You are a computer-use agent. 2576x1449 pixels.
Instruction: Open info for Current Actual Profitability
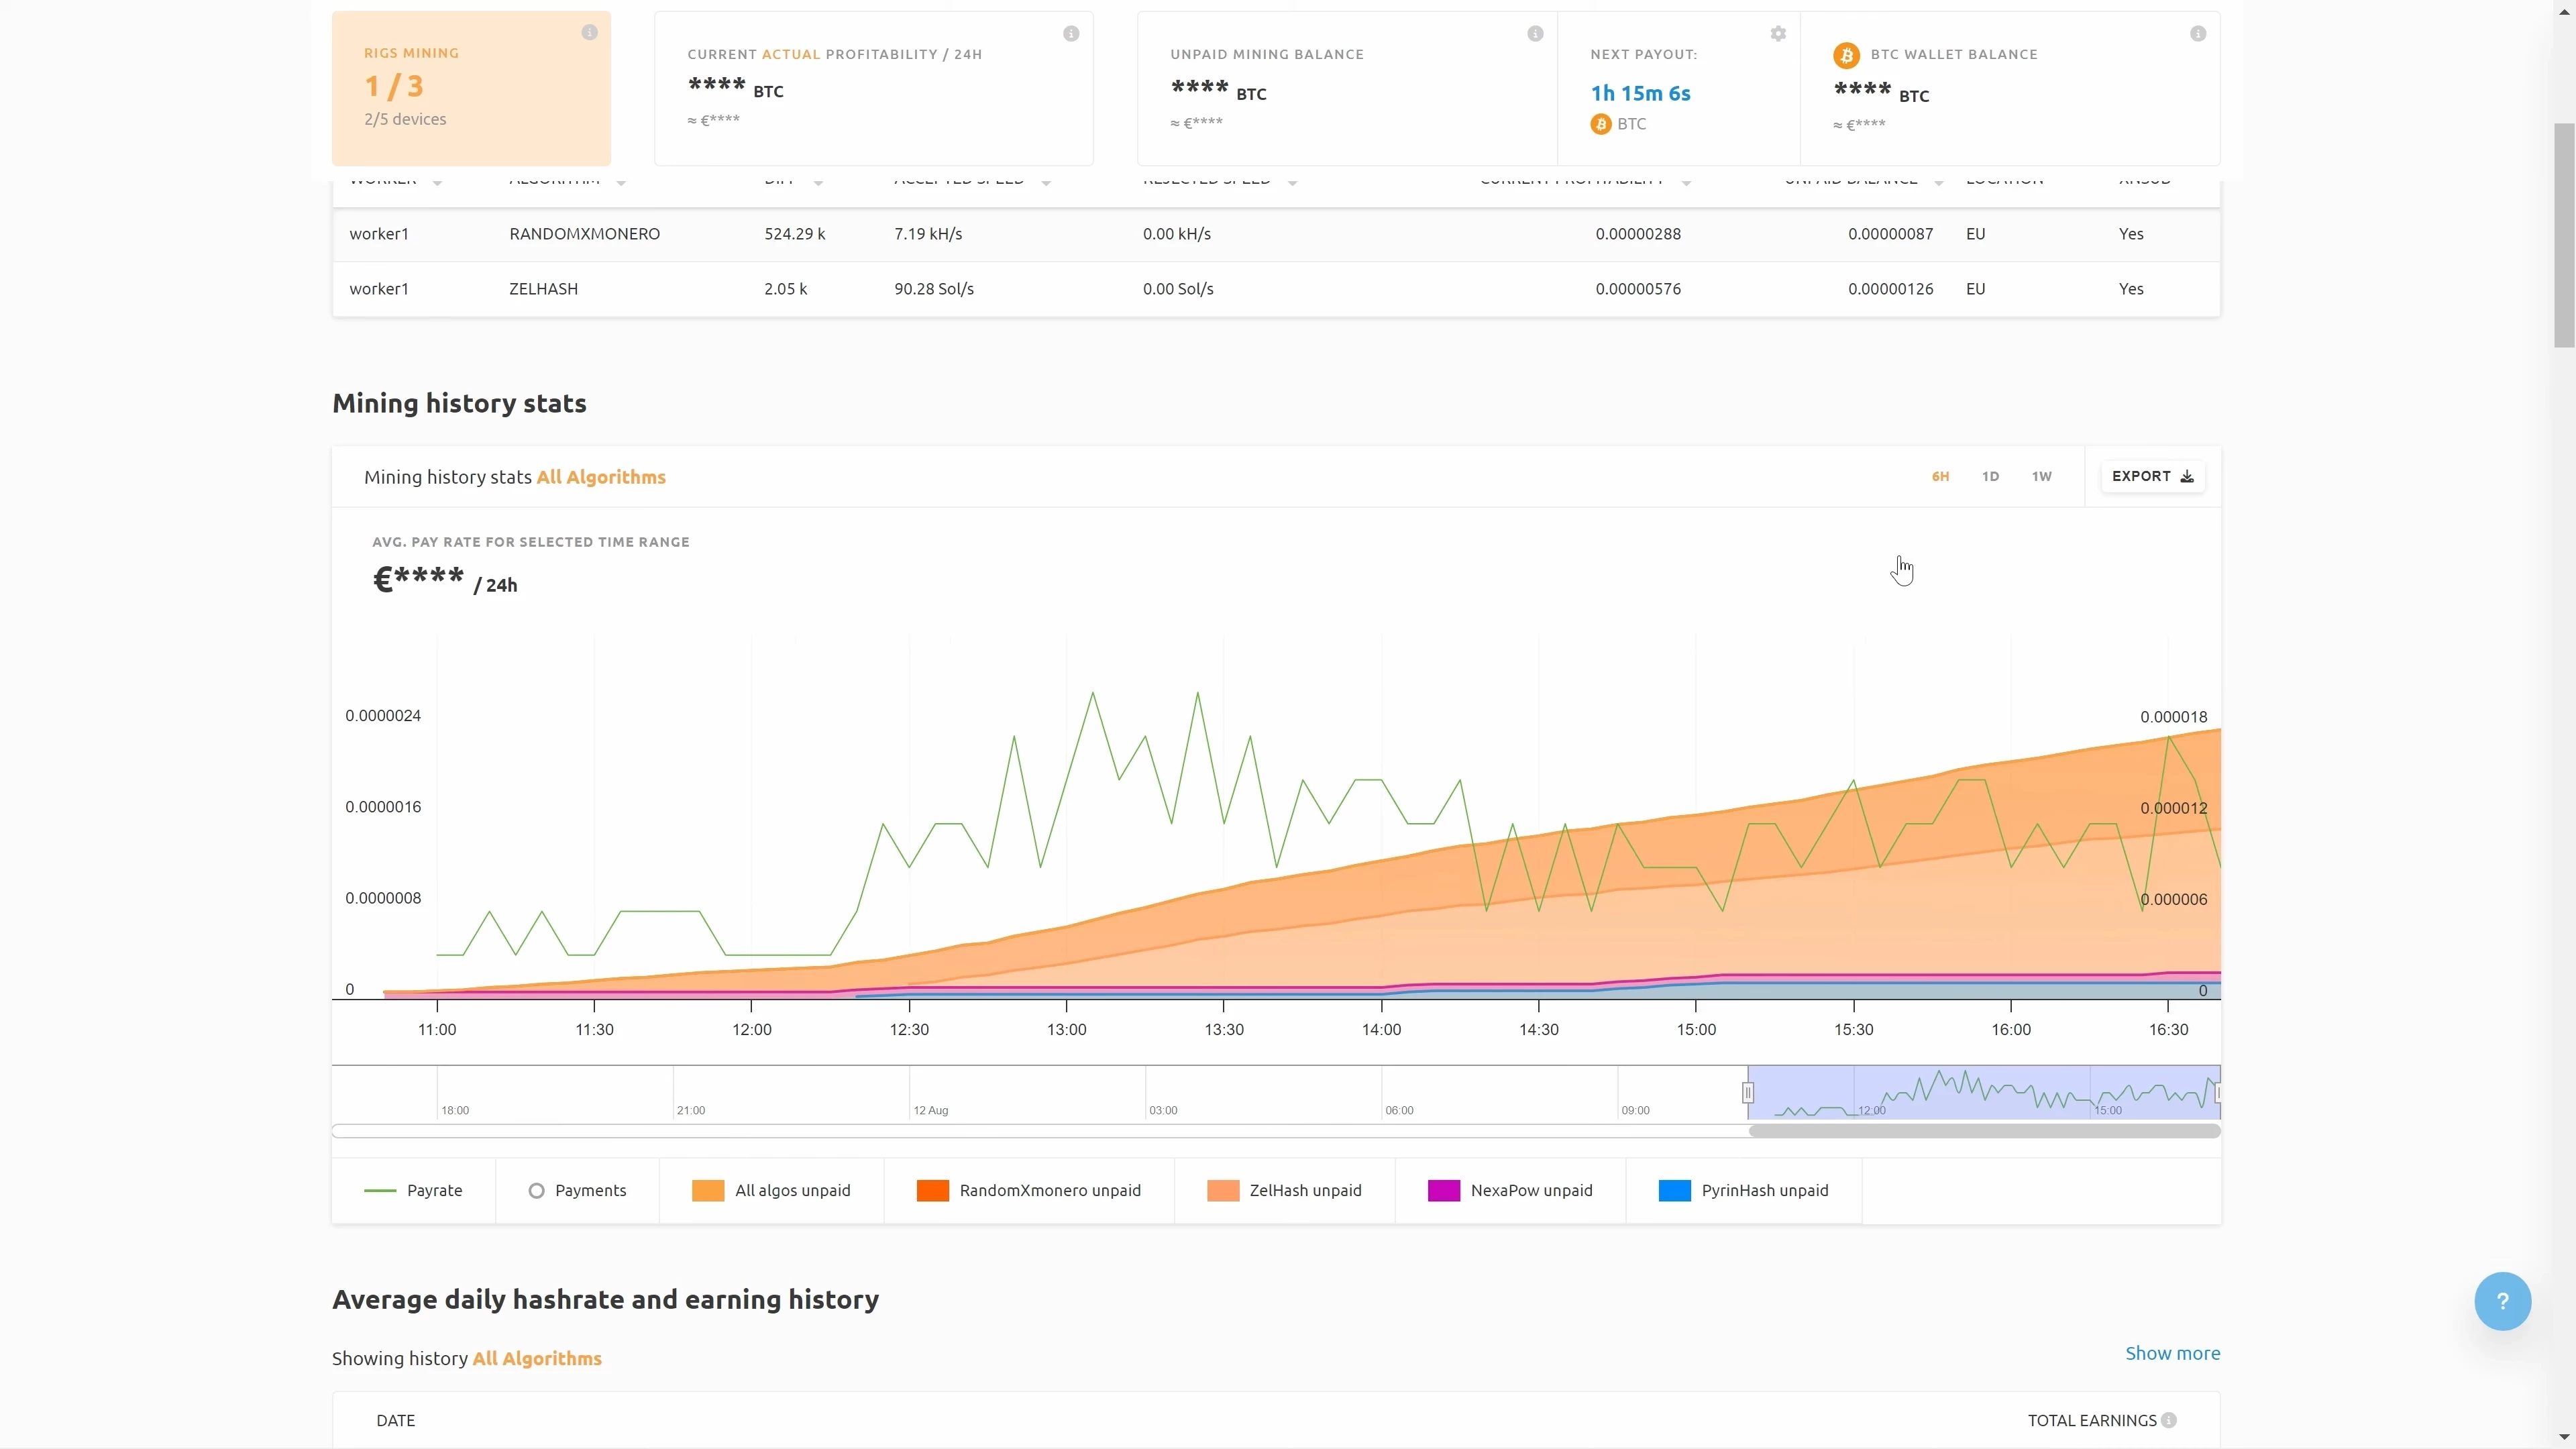[1071, 34]
